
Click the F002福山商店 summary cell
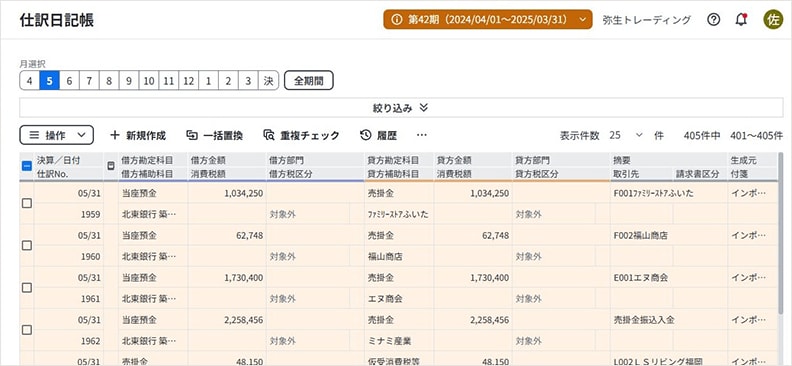[669, 235]
